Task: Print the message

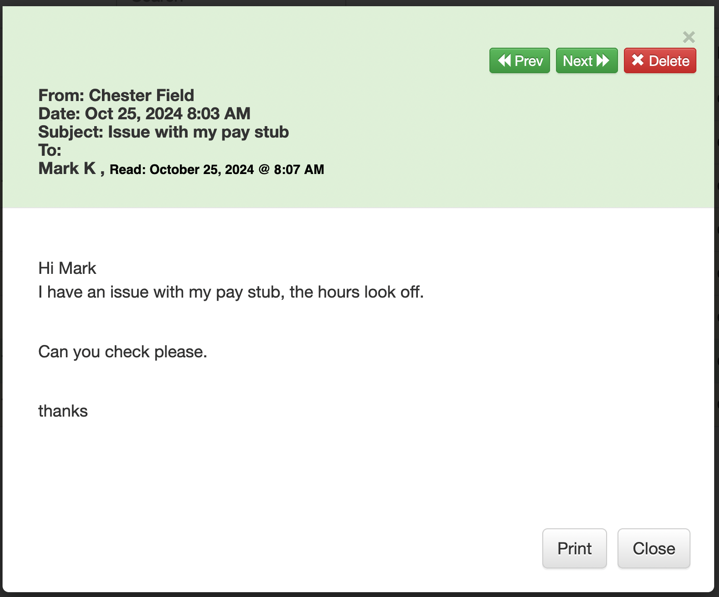Action: point(574,548)
